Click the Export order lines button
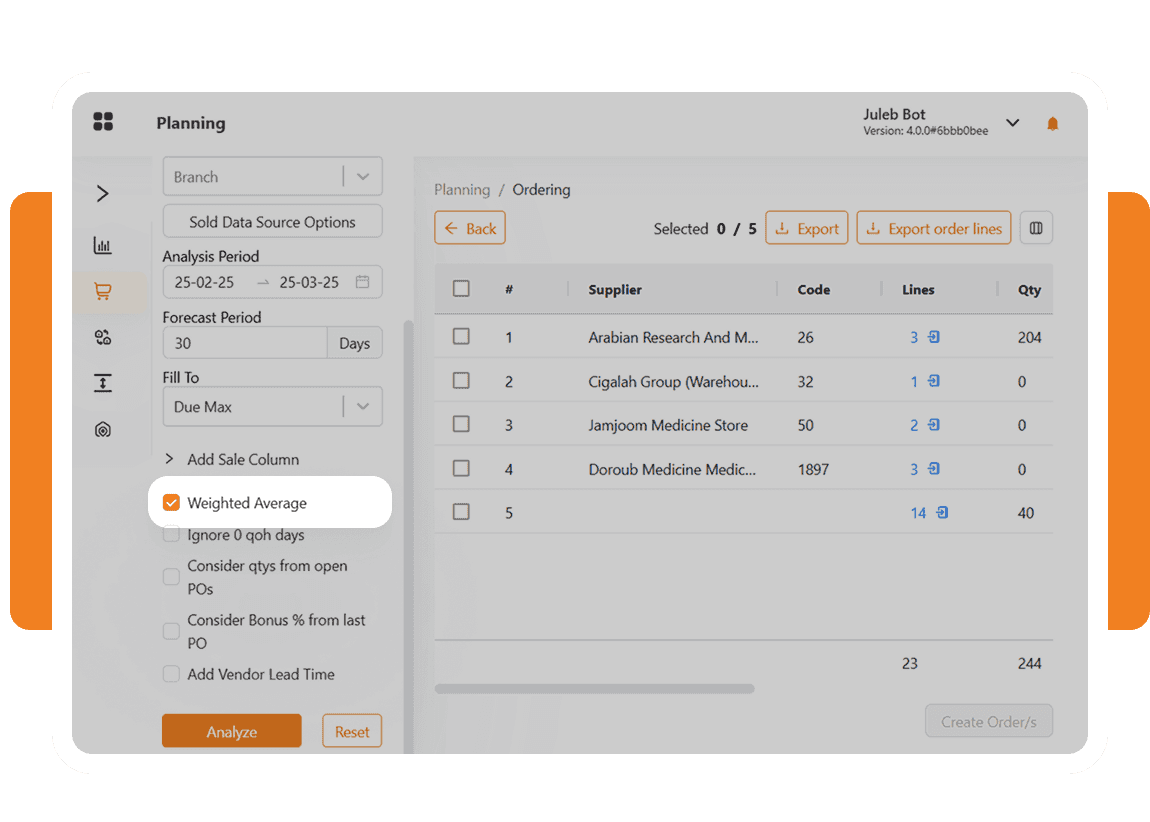This screenshot has height=822, width=1150. coord(934,229)
